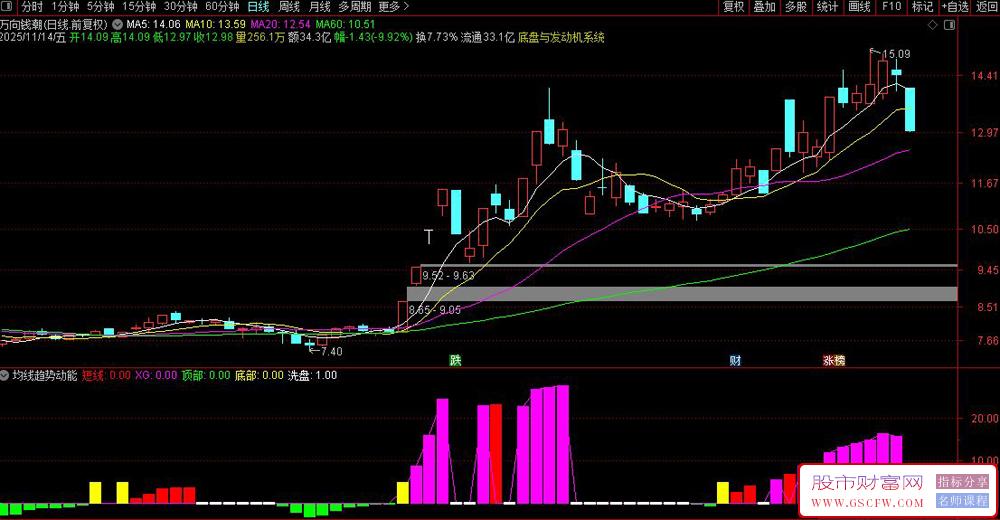The width and height of the screenshot is (1000, 520).
Task: Click the 7.40 low price label
Action: (x=332, y=351)
